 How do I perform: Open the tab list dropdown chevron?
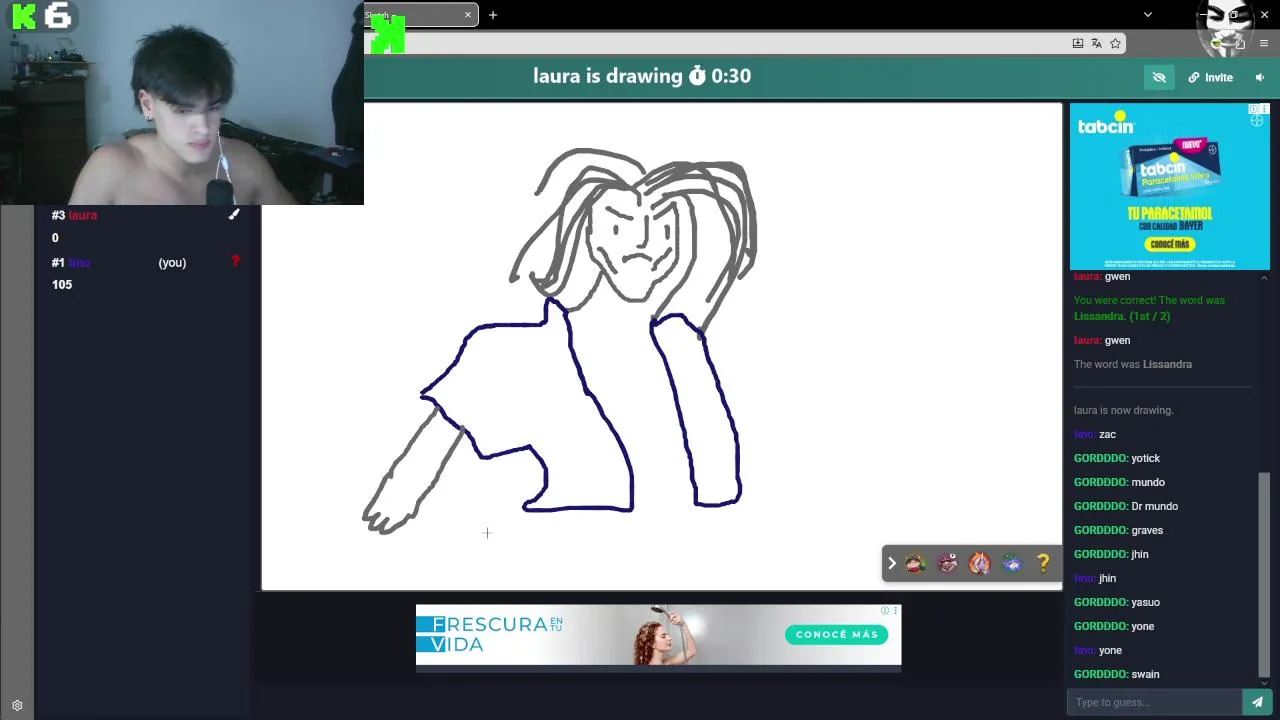coord(1148,15)
